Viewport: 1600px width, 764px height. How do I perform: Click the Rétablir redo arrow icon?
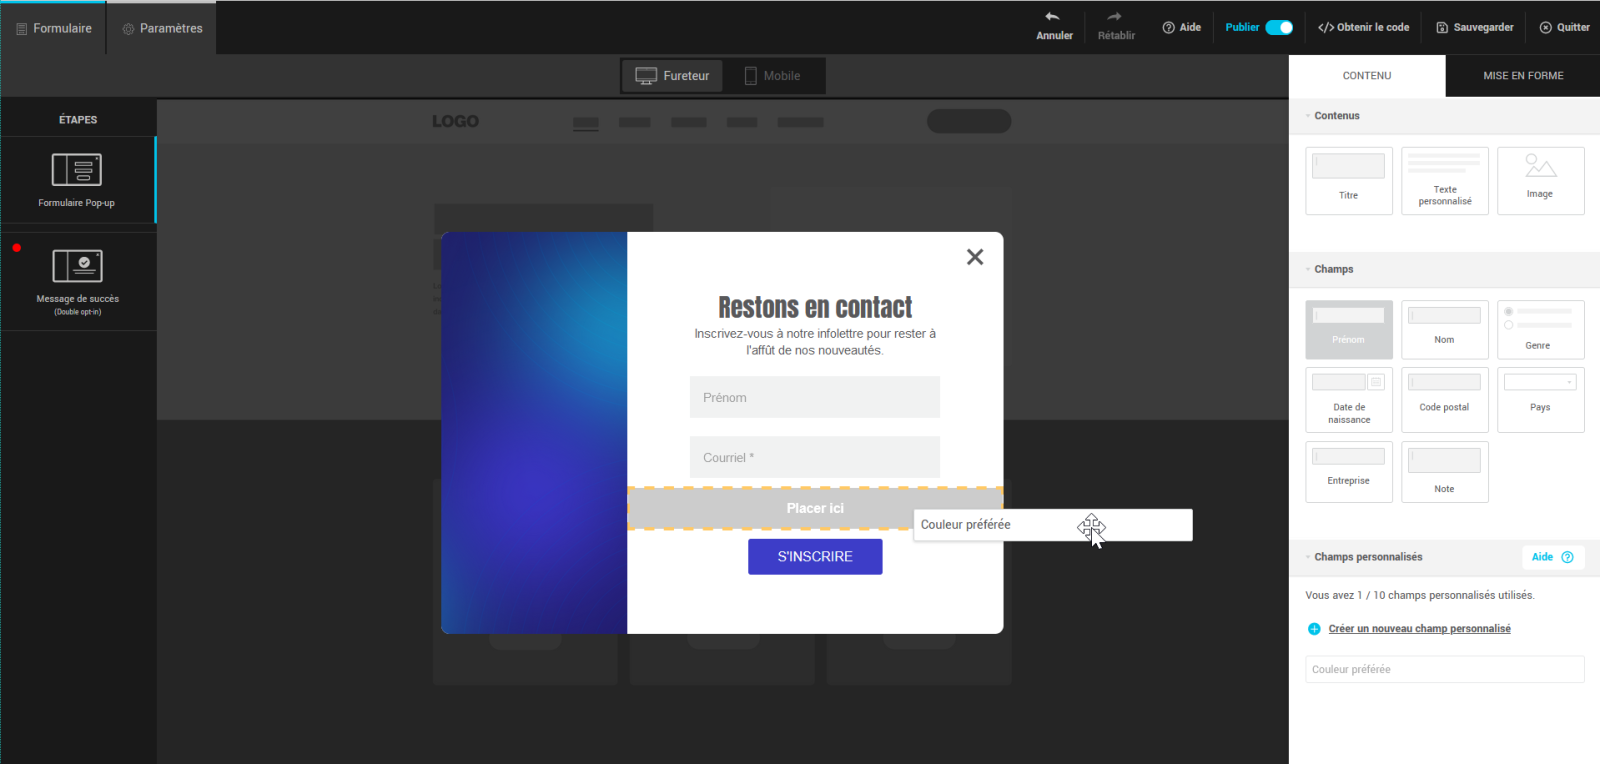(1115, 17)
